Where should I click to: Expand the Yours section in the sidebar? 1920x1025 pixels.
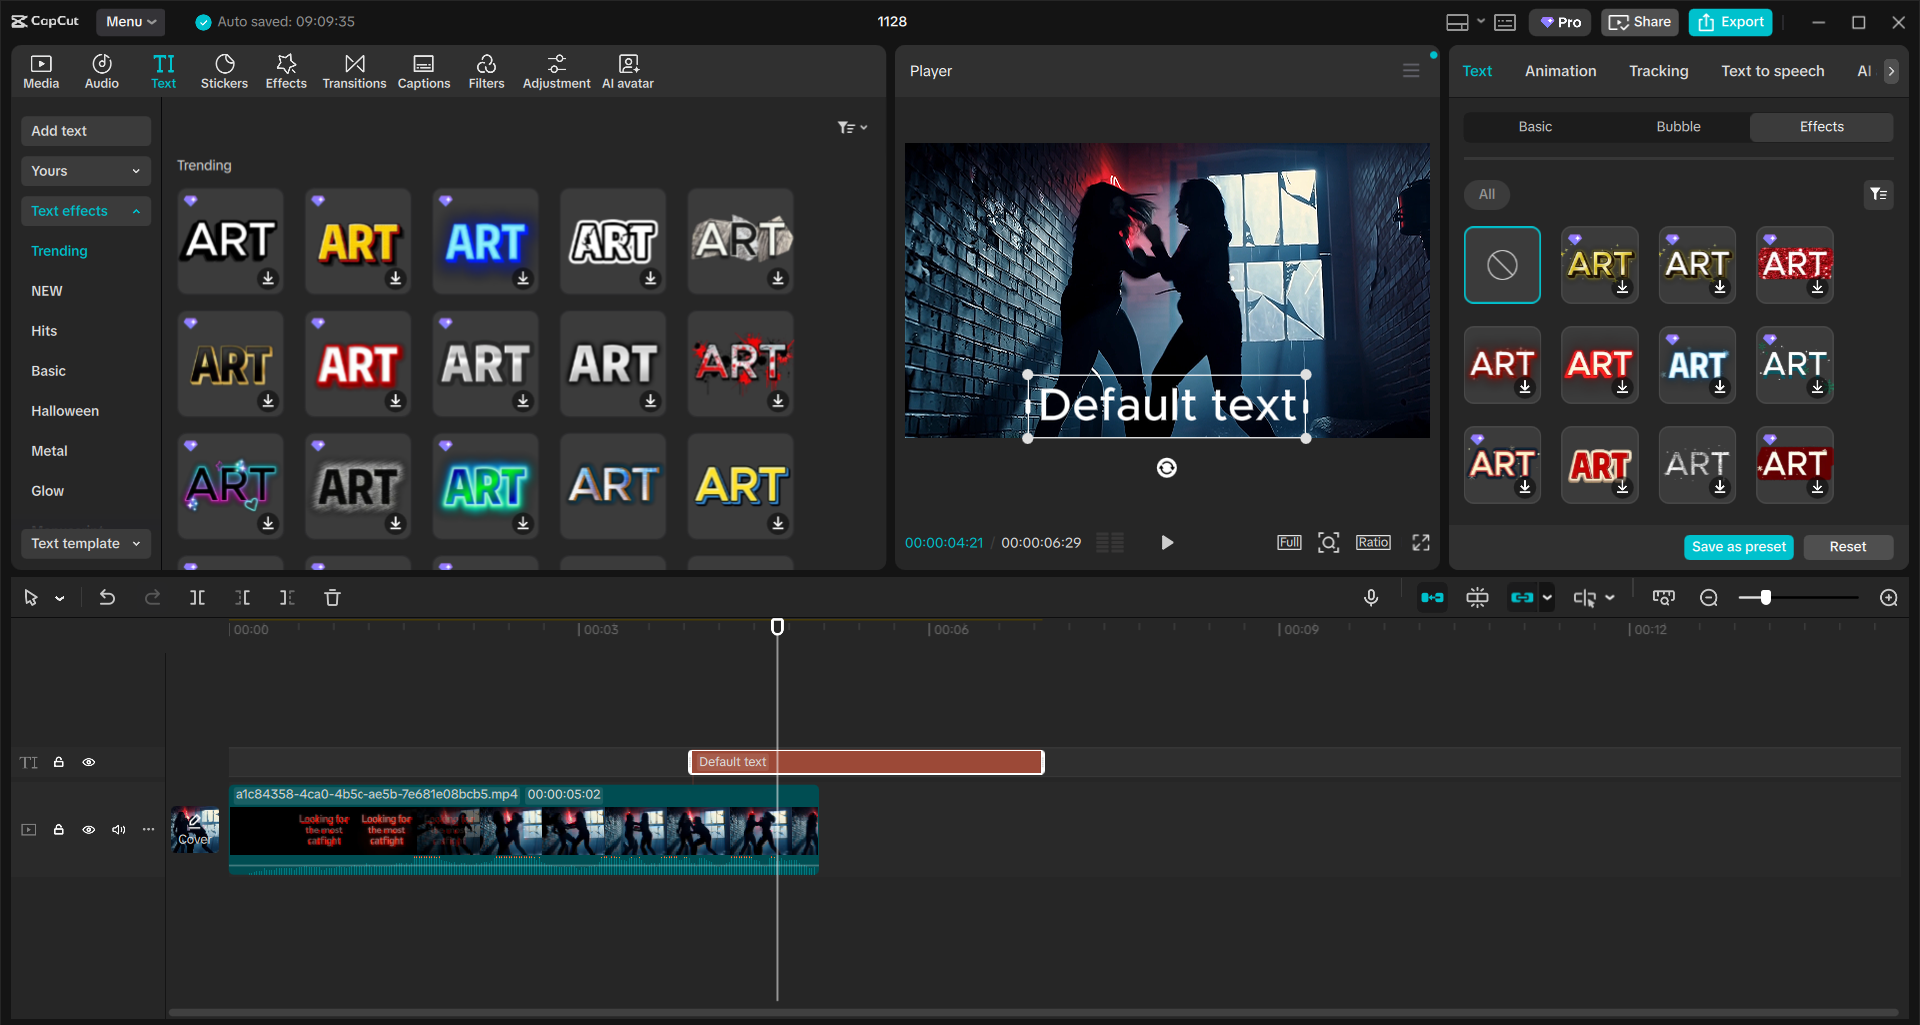85,171
